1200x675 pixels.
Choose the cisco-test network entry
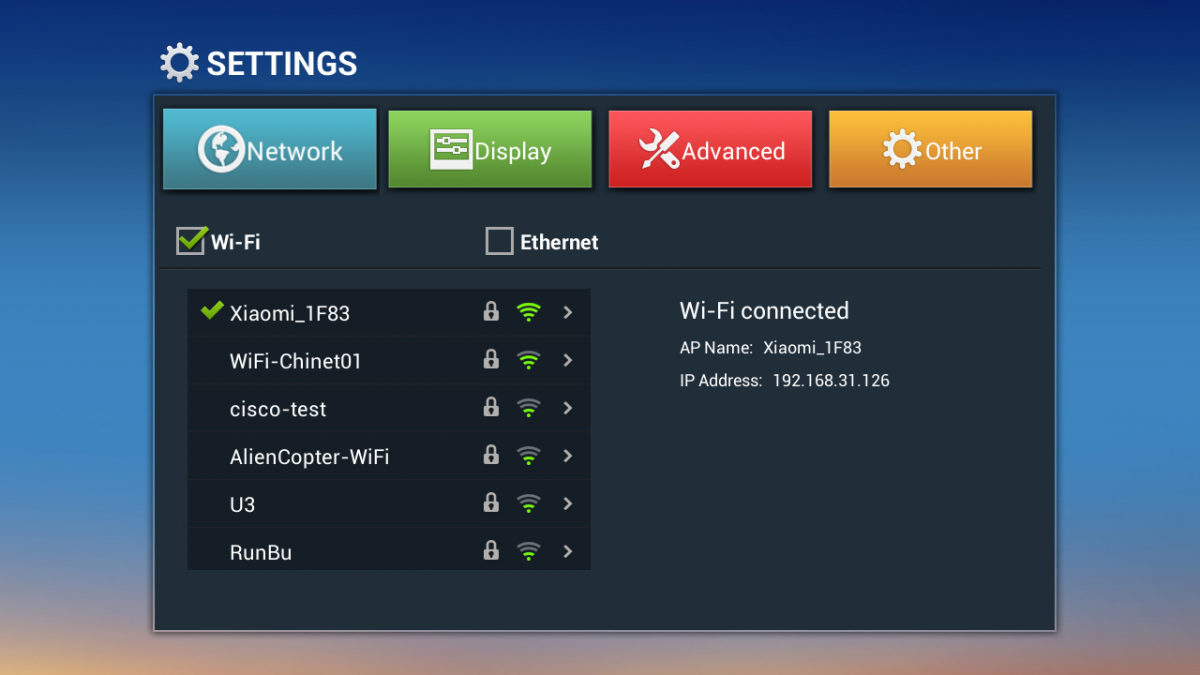389,409
